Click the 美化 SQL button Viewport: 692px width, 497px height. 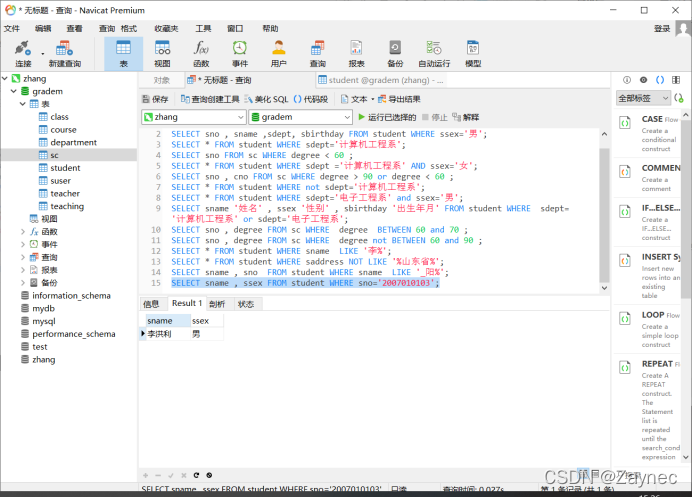tap(267, 99)
